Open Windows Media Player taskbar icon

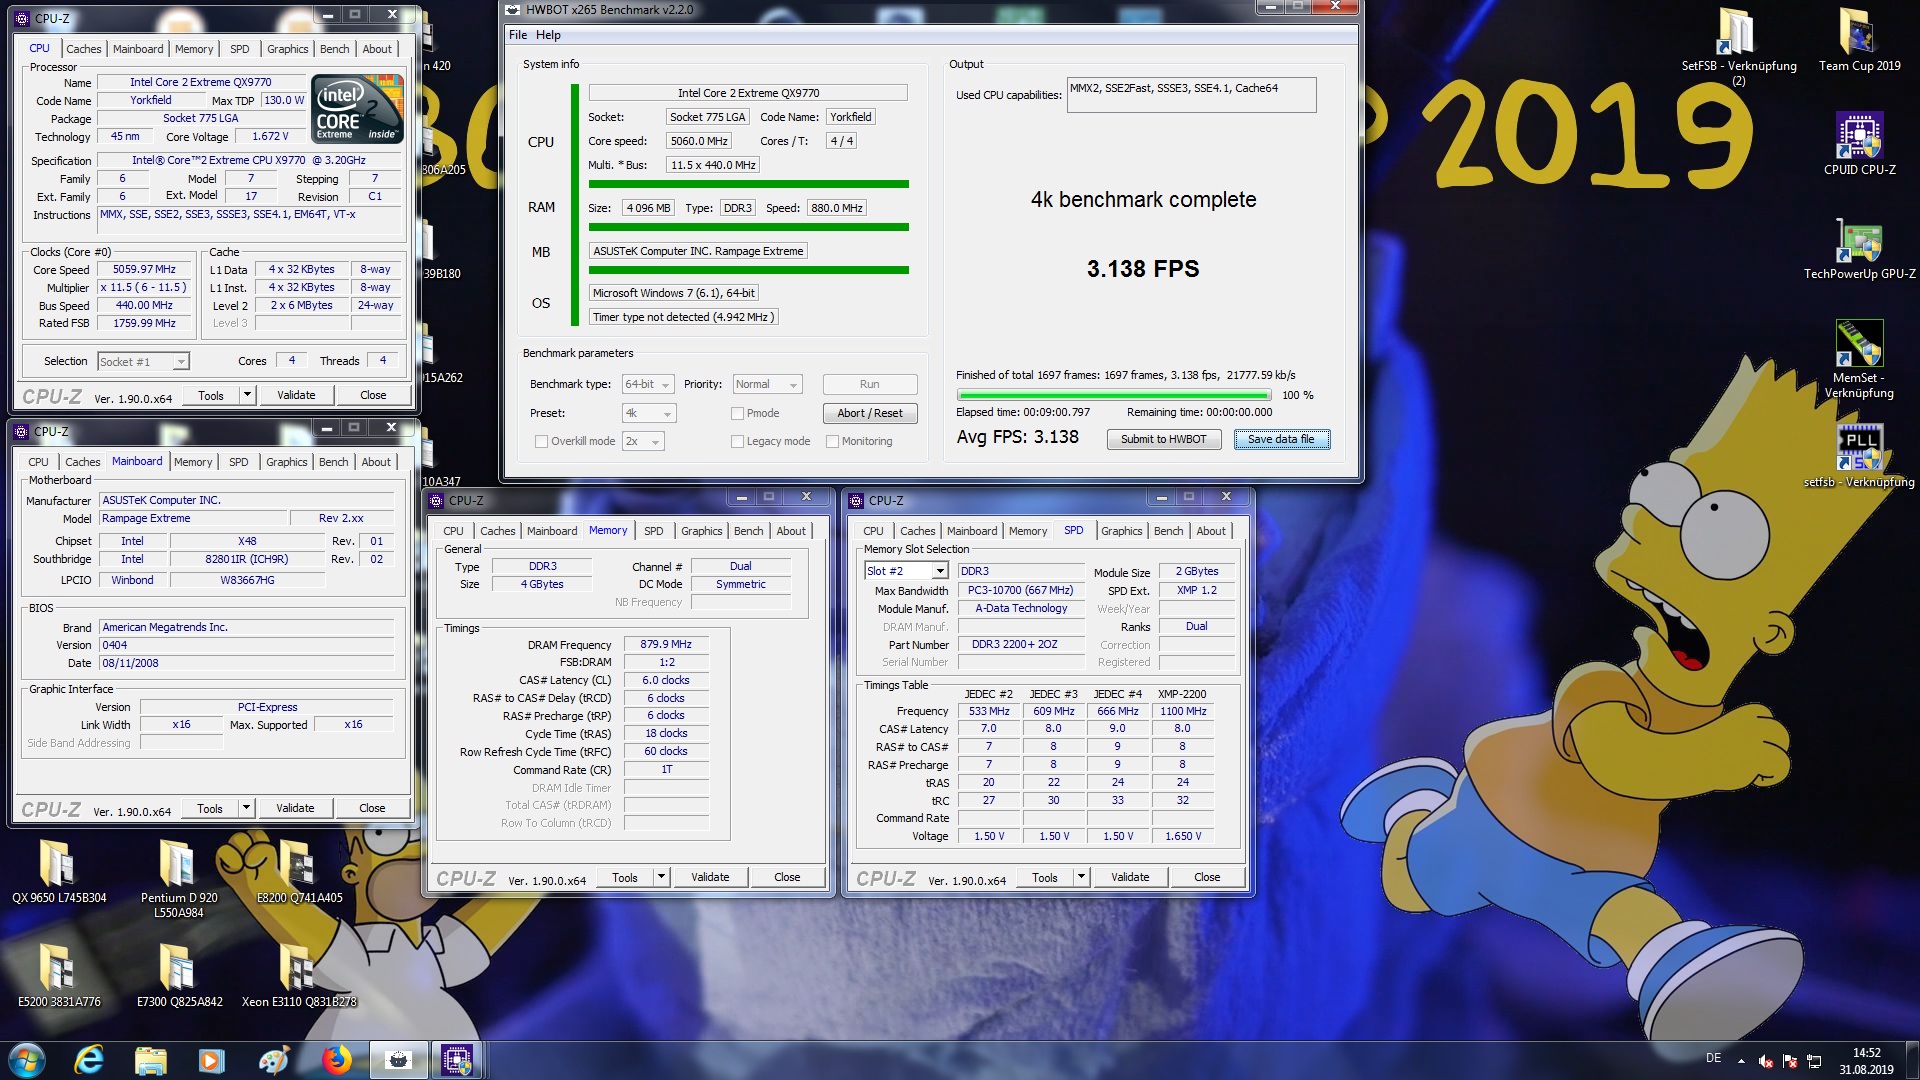coord(211,1060)
